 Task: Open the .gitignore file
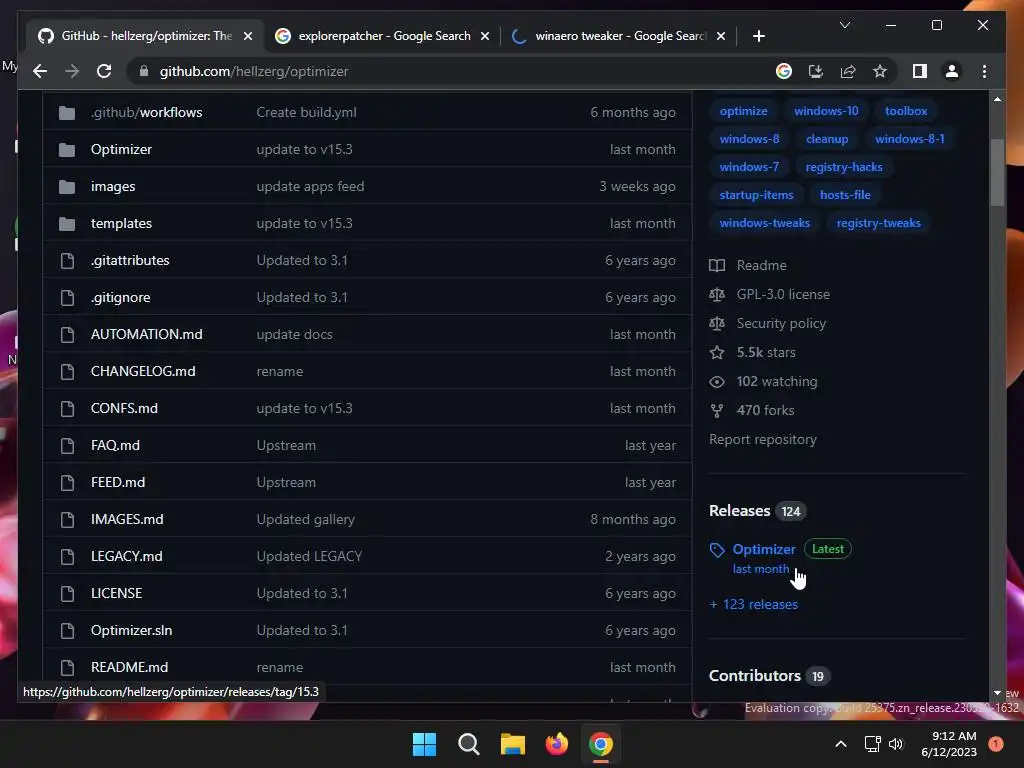tap(120, 297)
